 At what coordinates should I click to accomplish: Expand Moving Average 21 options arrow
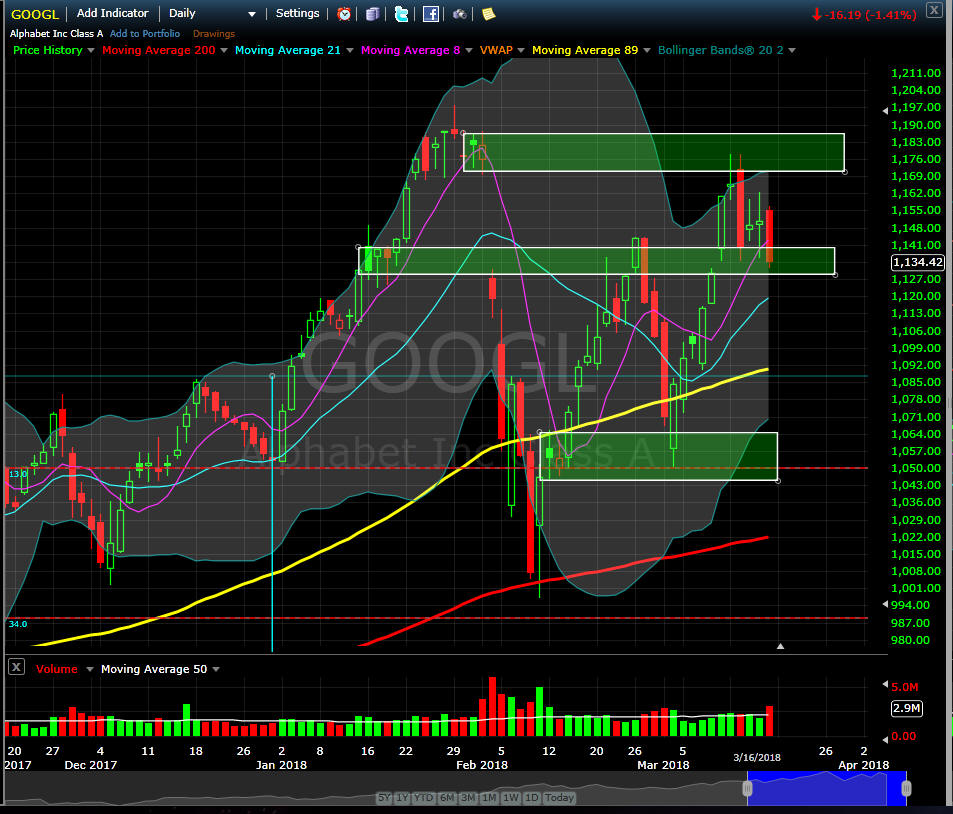click(x=349, y=50)
